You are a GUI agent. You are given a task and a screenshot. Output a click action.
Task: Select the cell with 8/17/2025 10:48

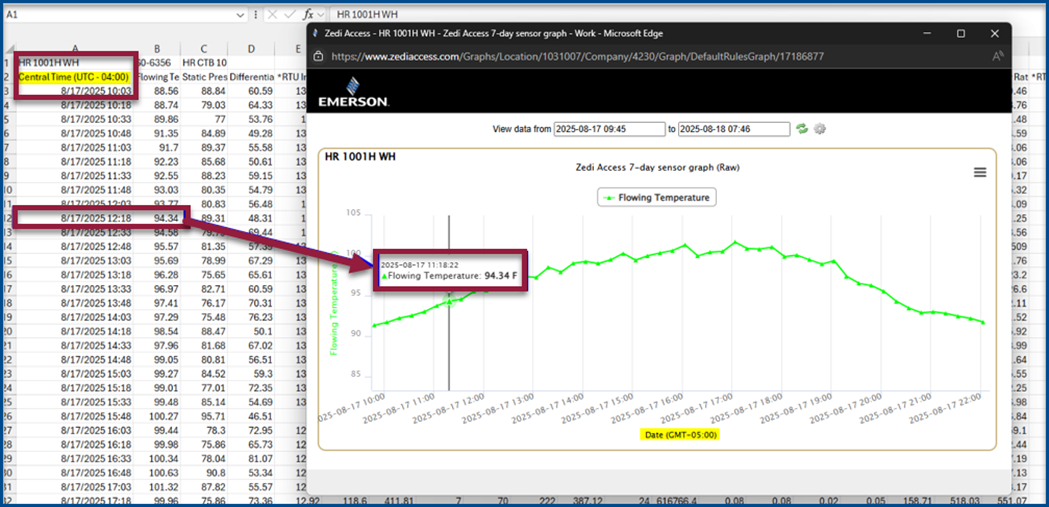click(75, 133)
